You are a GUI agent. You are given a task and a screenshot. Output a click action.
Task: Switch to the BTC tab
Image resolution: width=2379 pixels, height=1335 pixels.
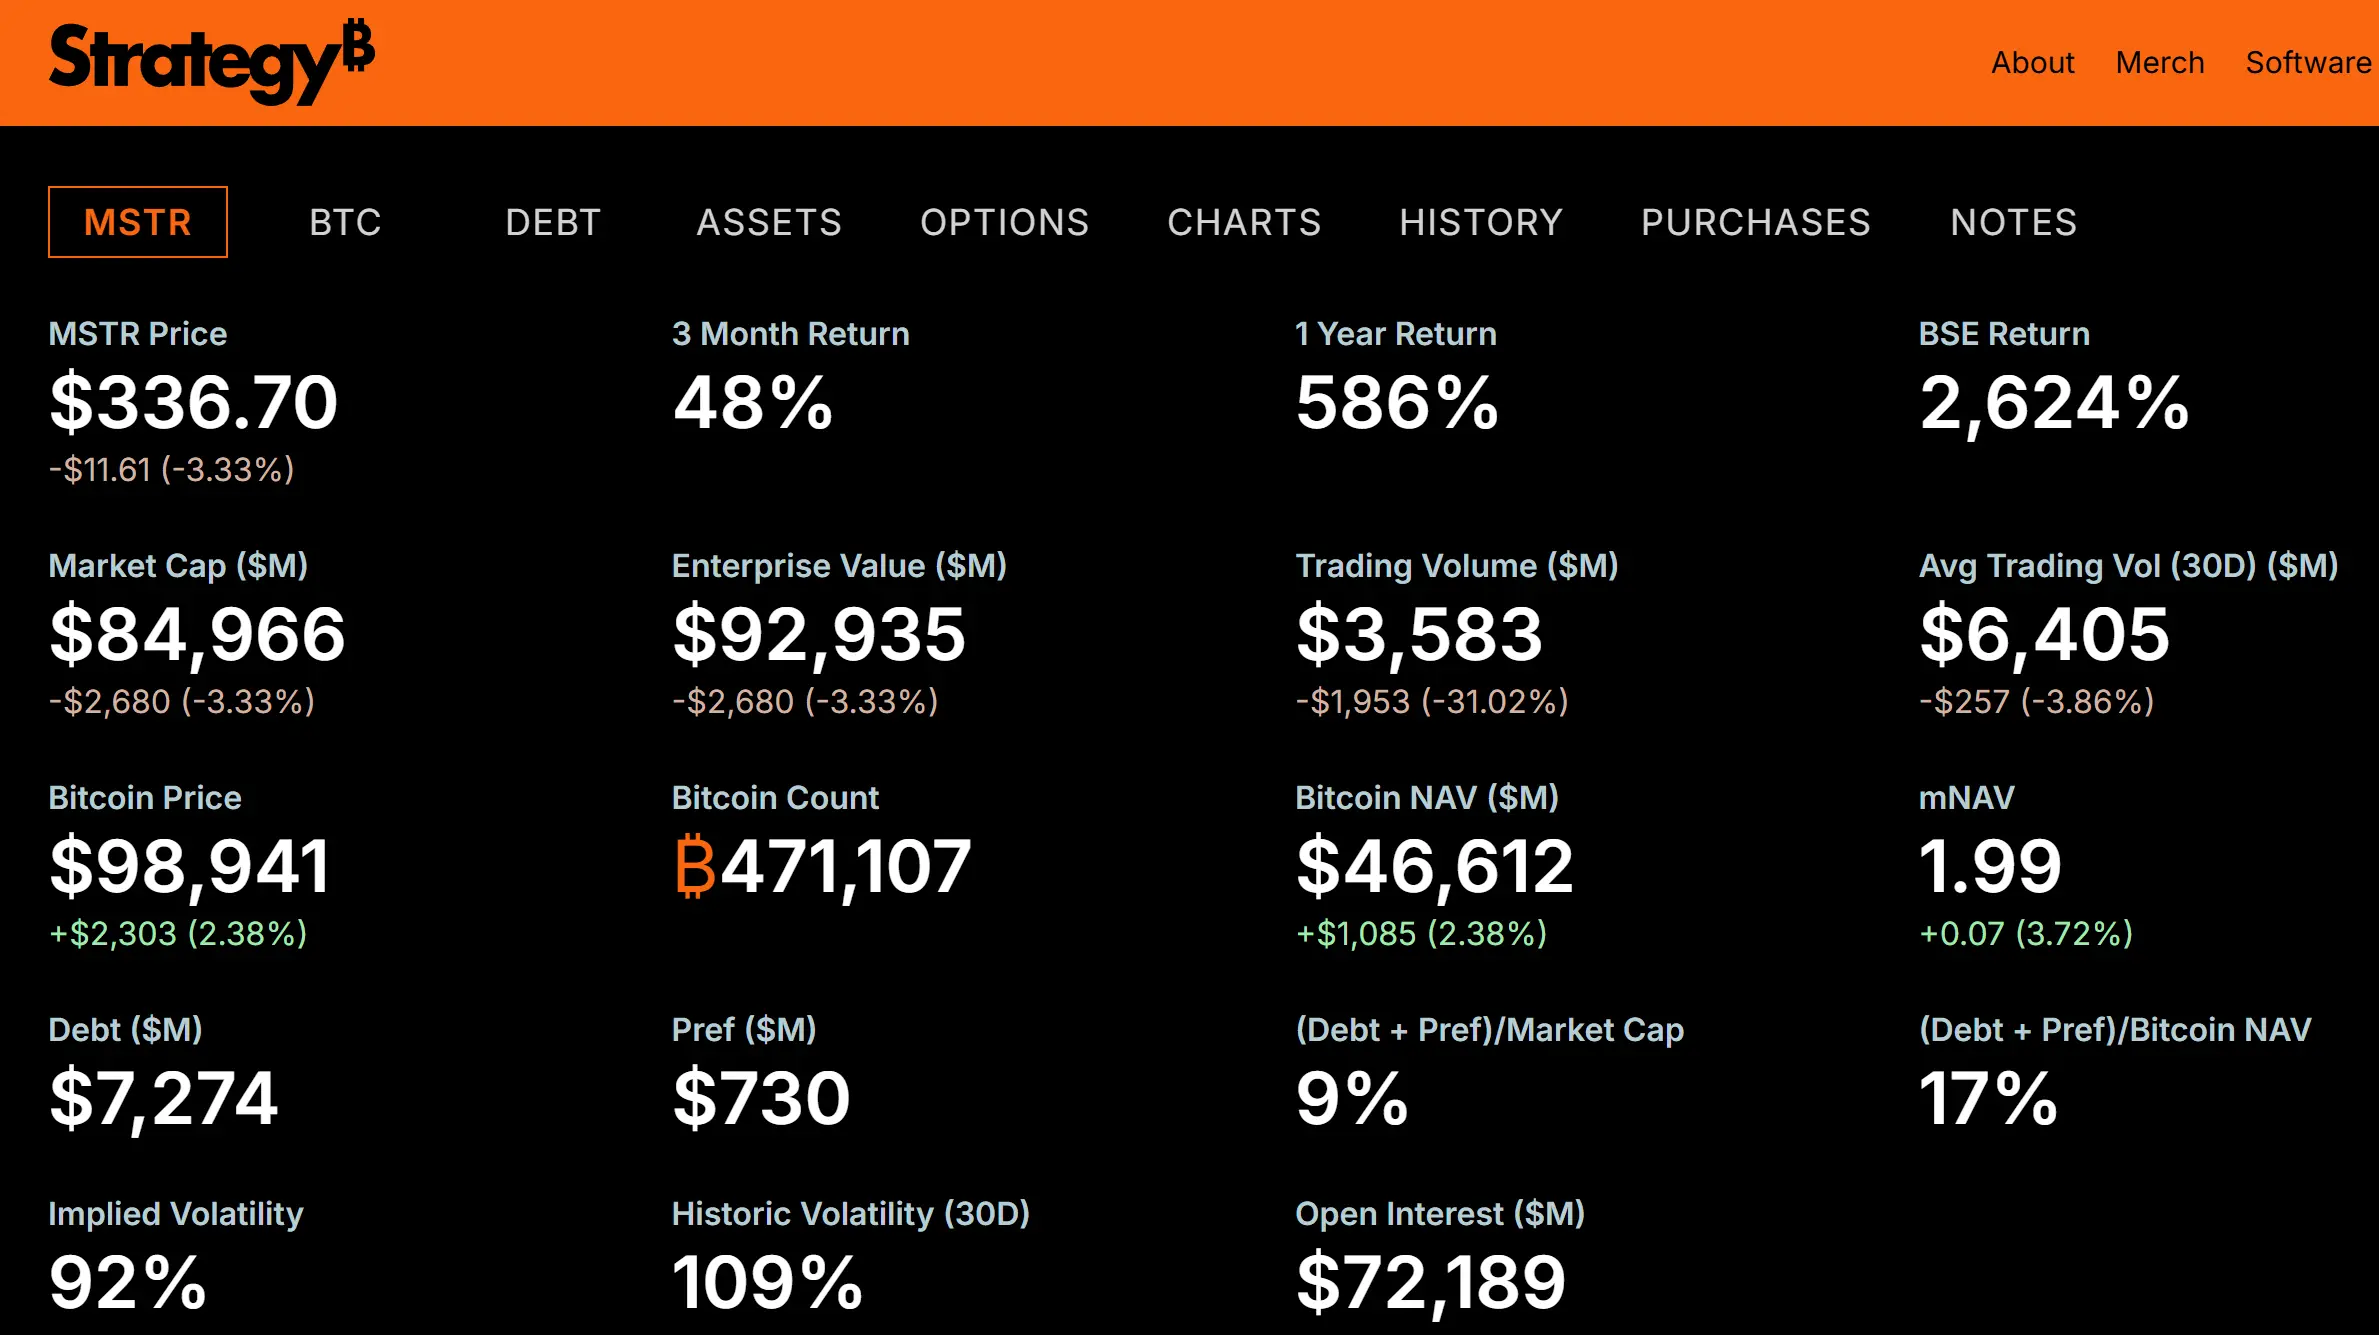[345, 222]
